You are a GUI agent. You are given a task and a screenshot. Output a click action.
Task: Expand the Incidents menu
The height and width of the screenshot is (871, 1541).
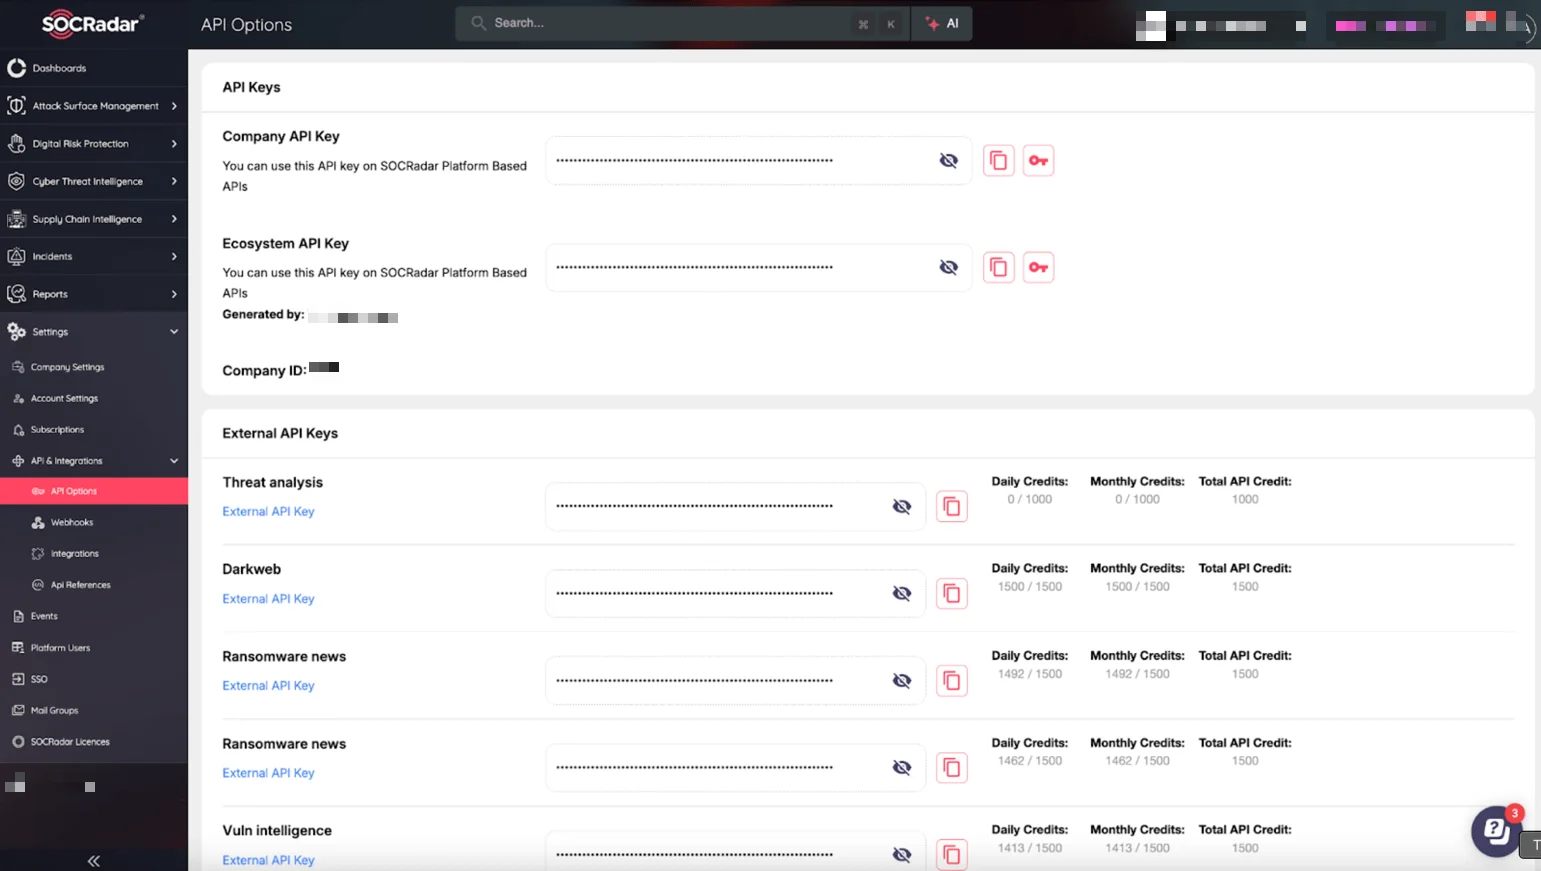point(94,256)
